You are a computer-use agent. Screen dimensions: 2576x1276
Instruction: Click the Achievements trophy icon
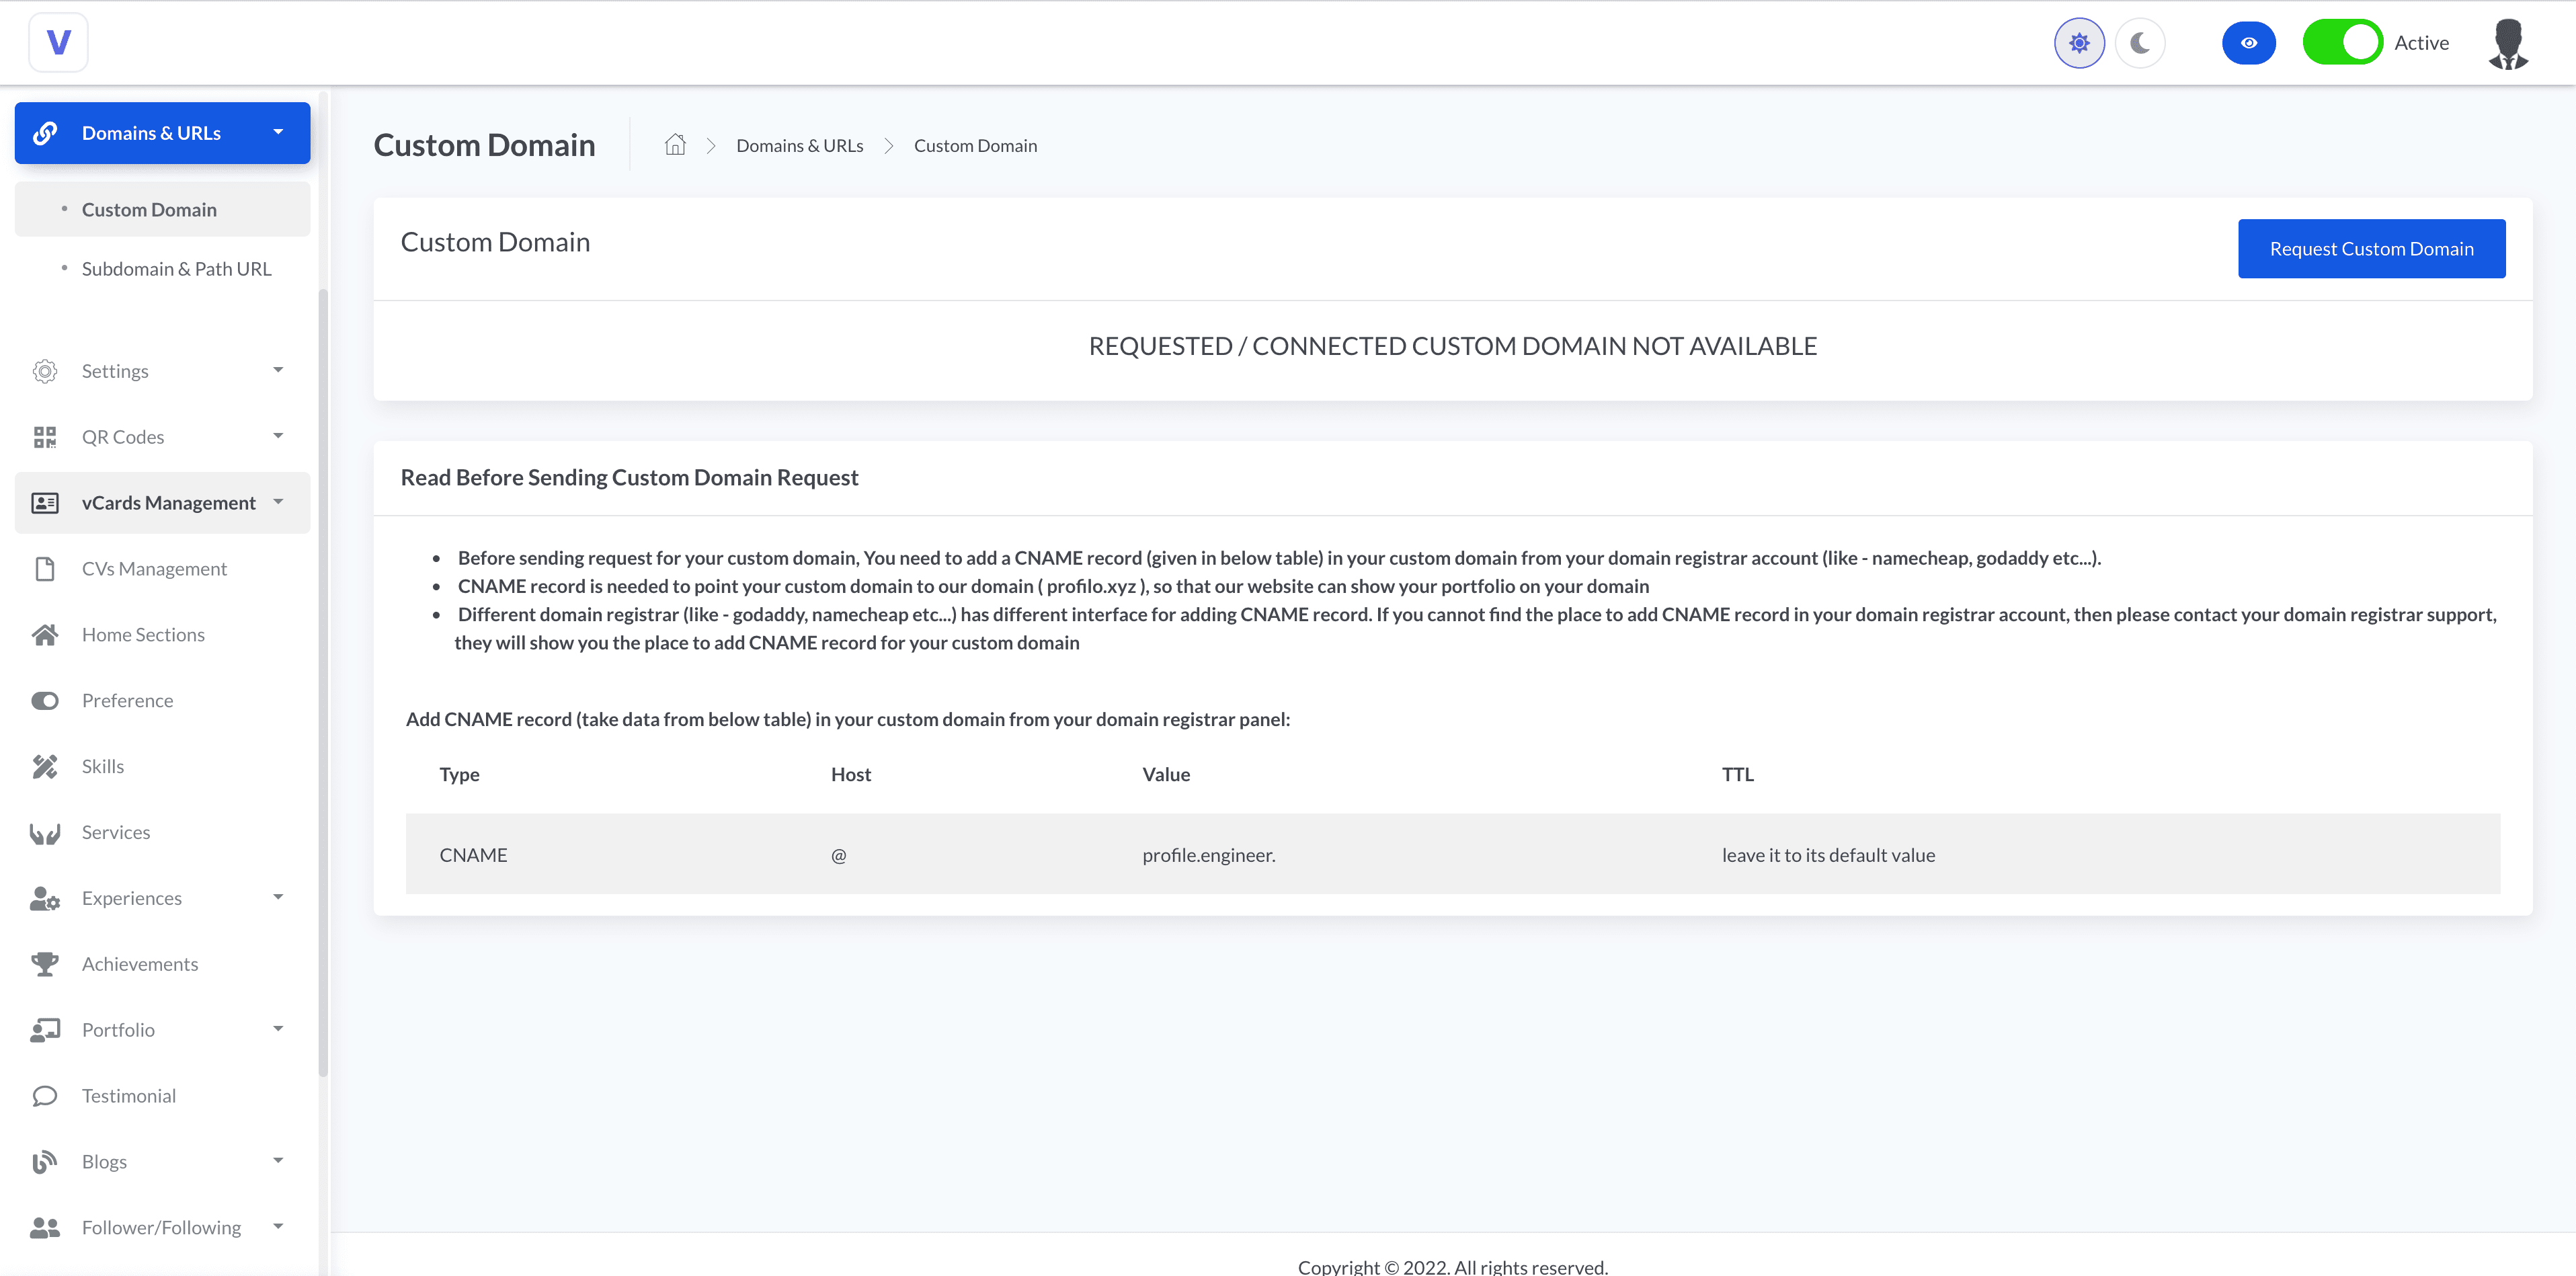pos(45,964)
